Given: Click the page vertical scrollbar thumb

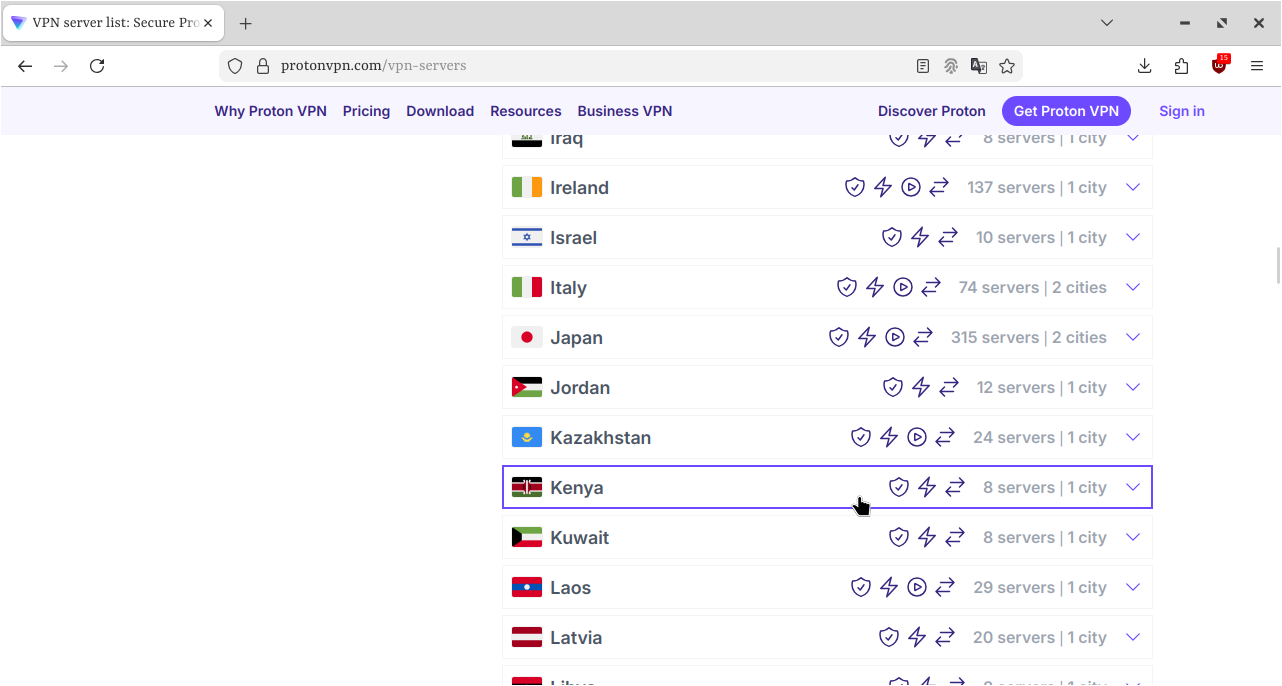Looking at the screenshot, I should pyautogui.click(x=1278, y=264).
